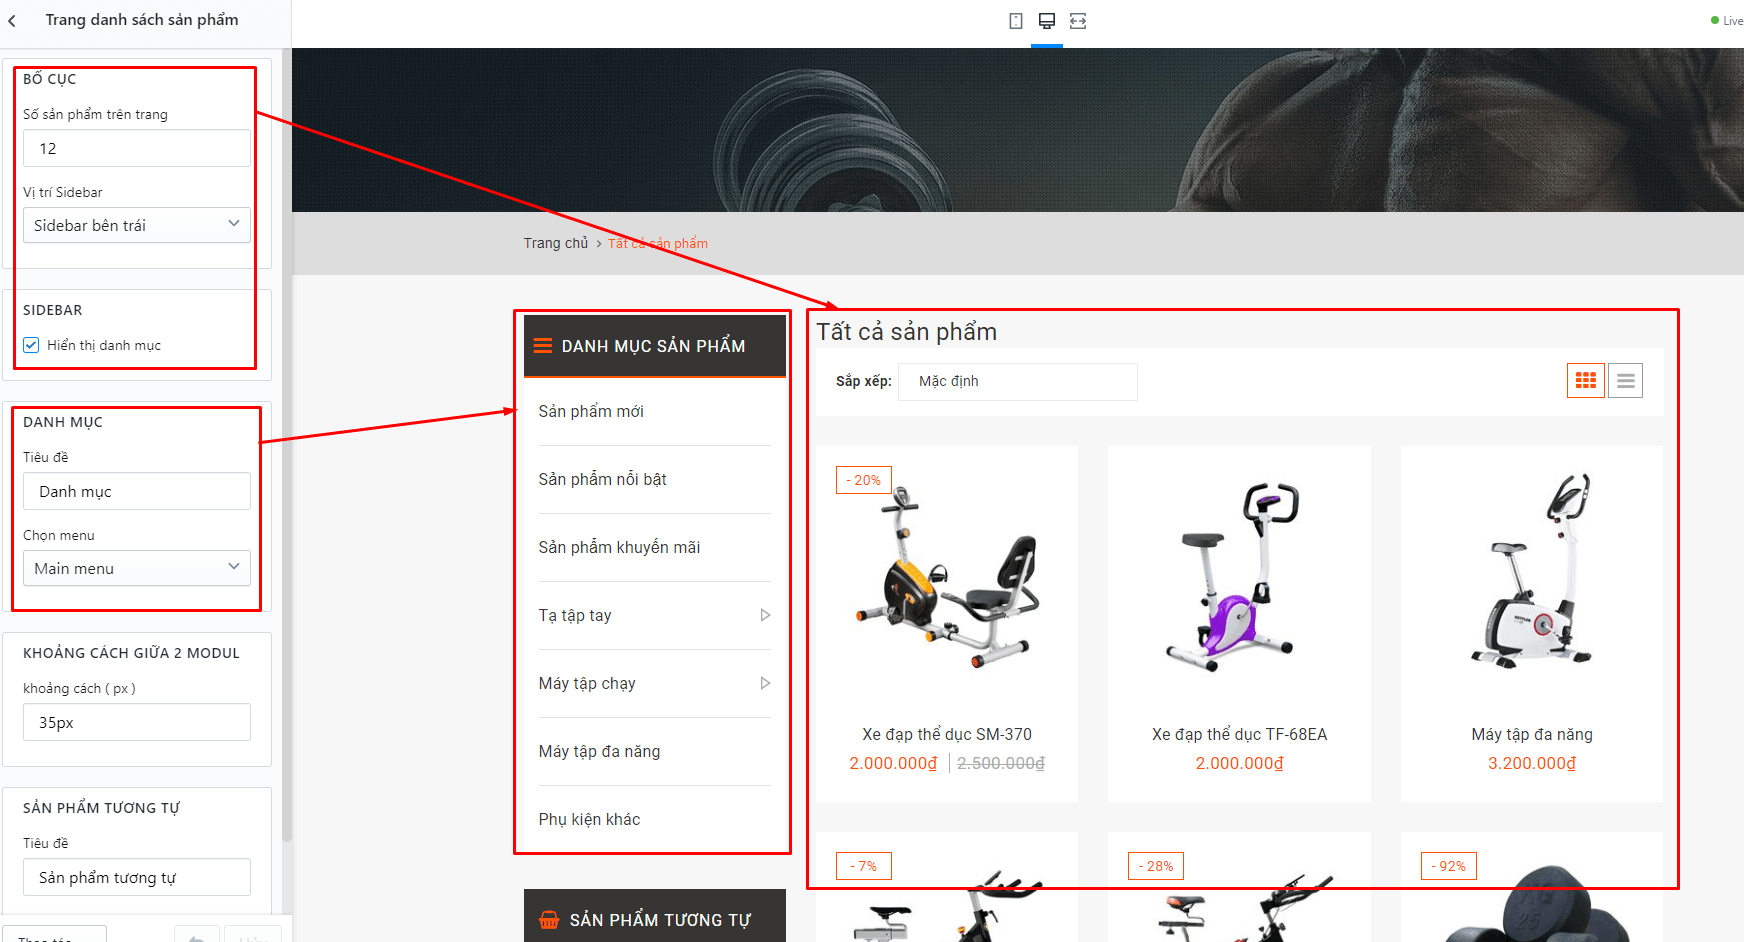
Task: Edit the khoảng cách (px) field
Action: click(137, 722)
